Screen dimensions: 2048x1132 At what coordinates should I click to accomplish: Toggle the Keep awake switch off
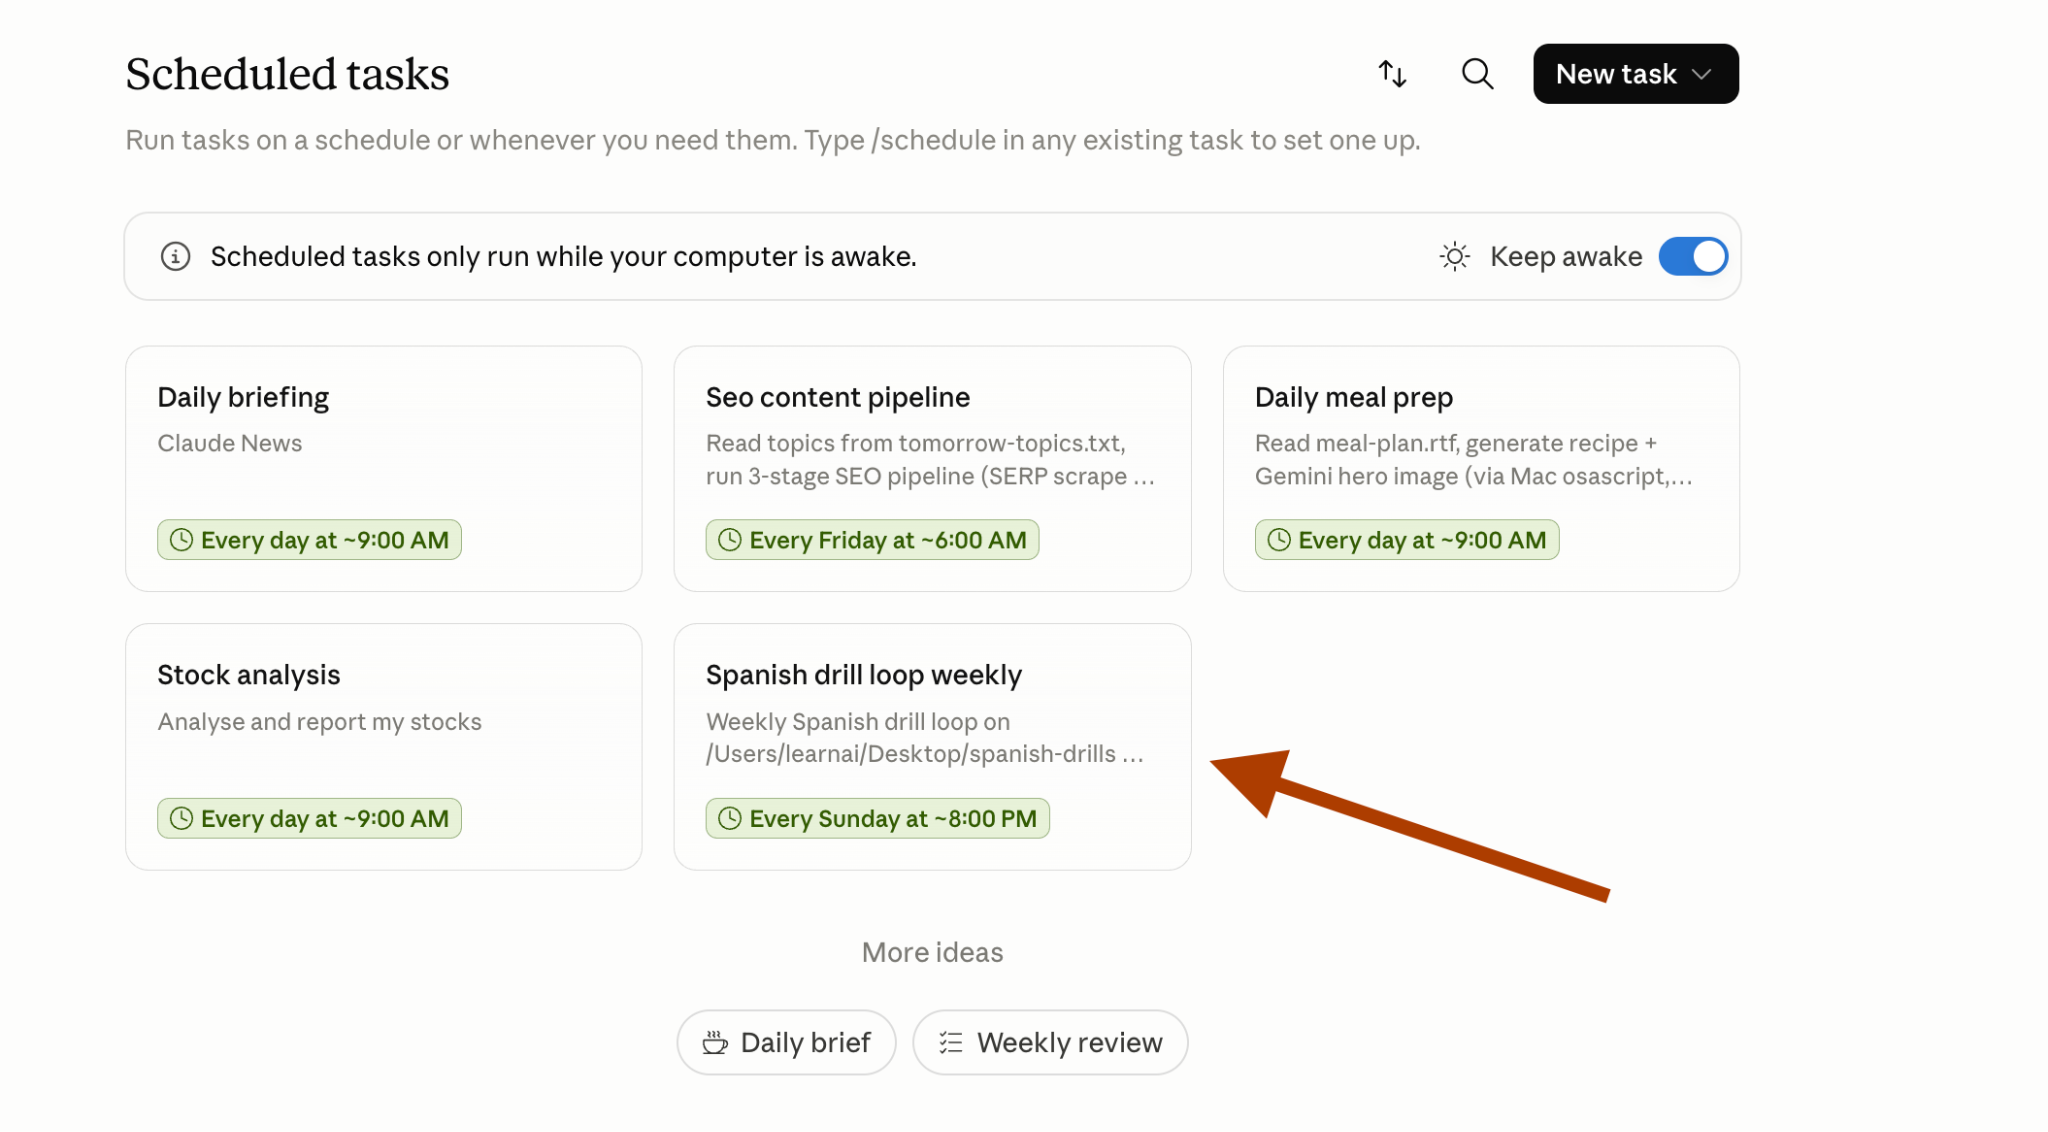tap(1693, 257)
